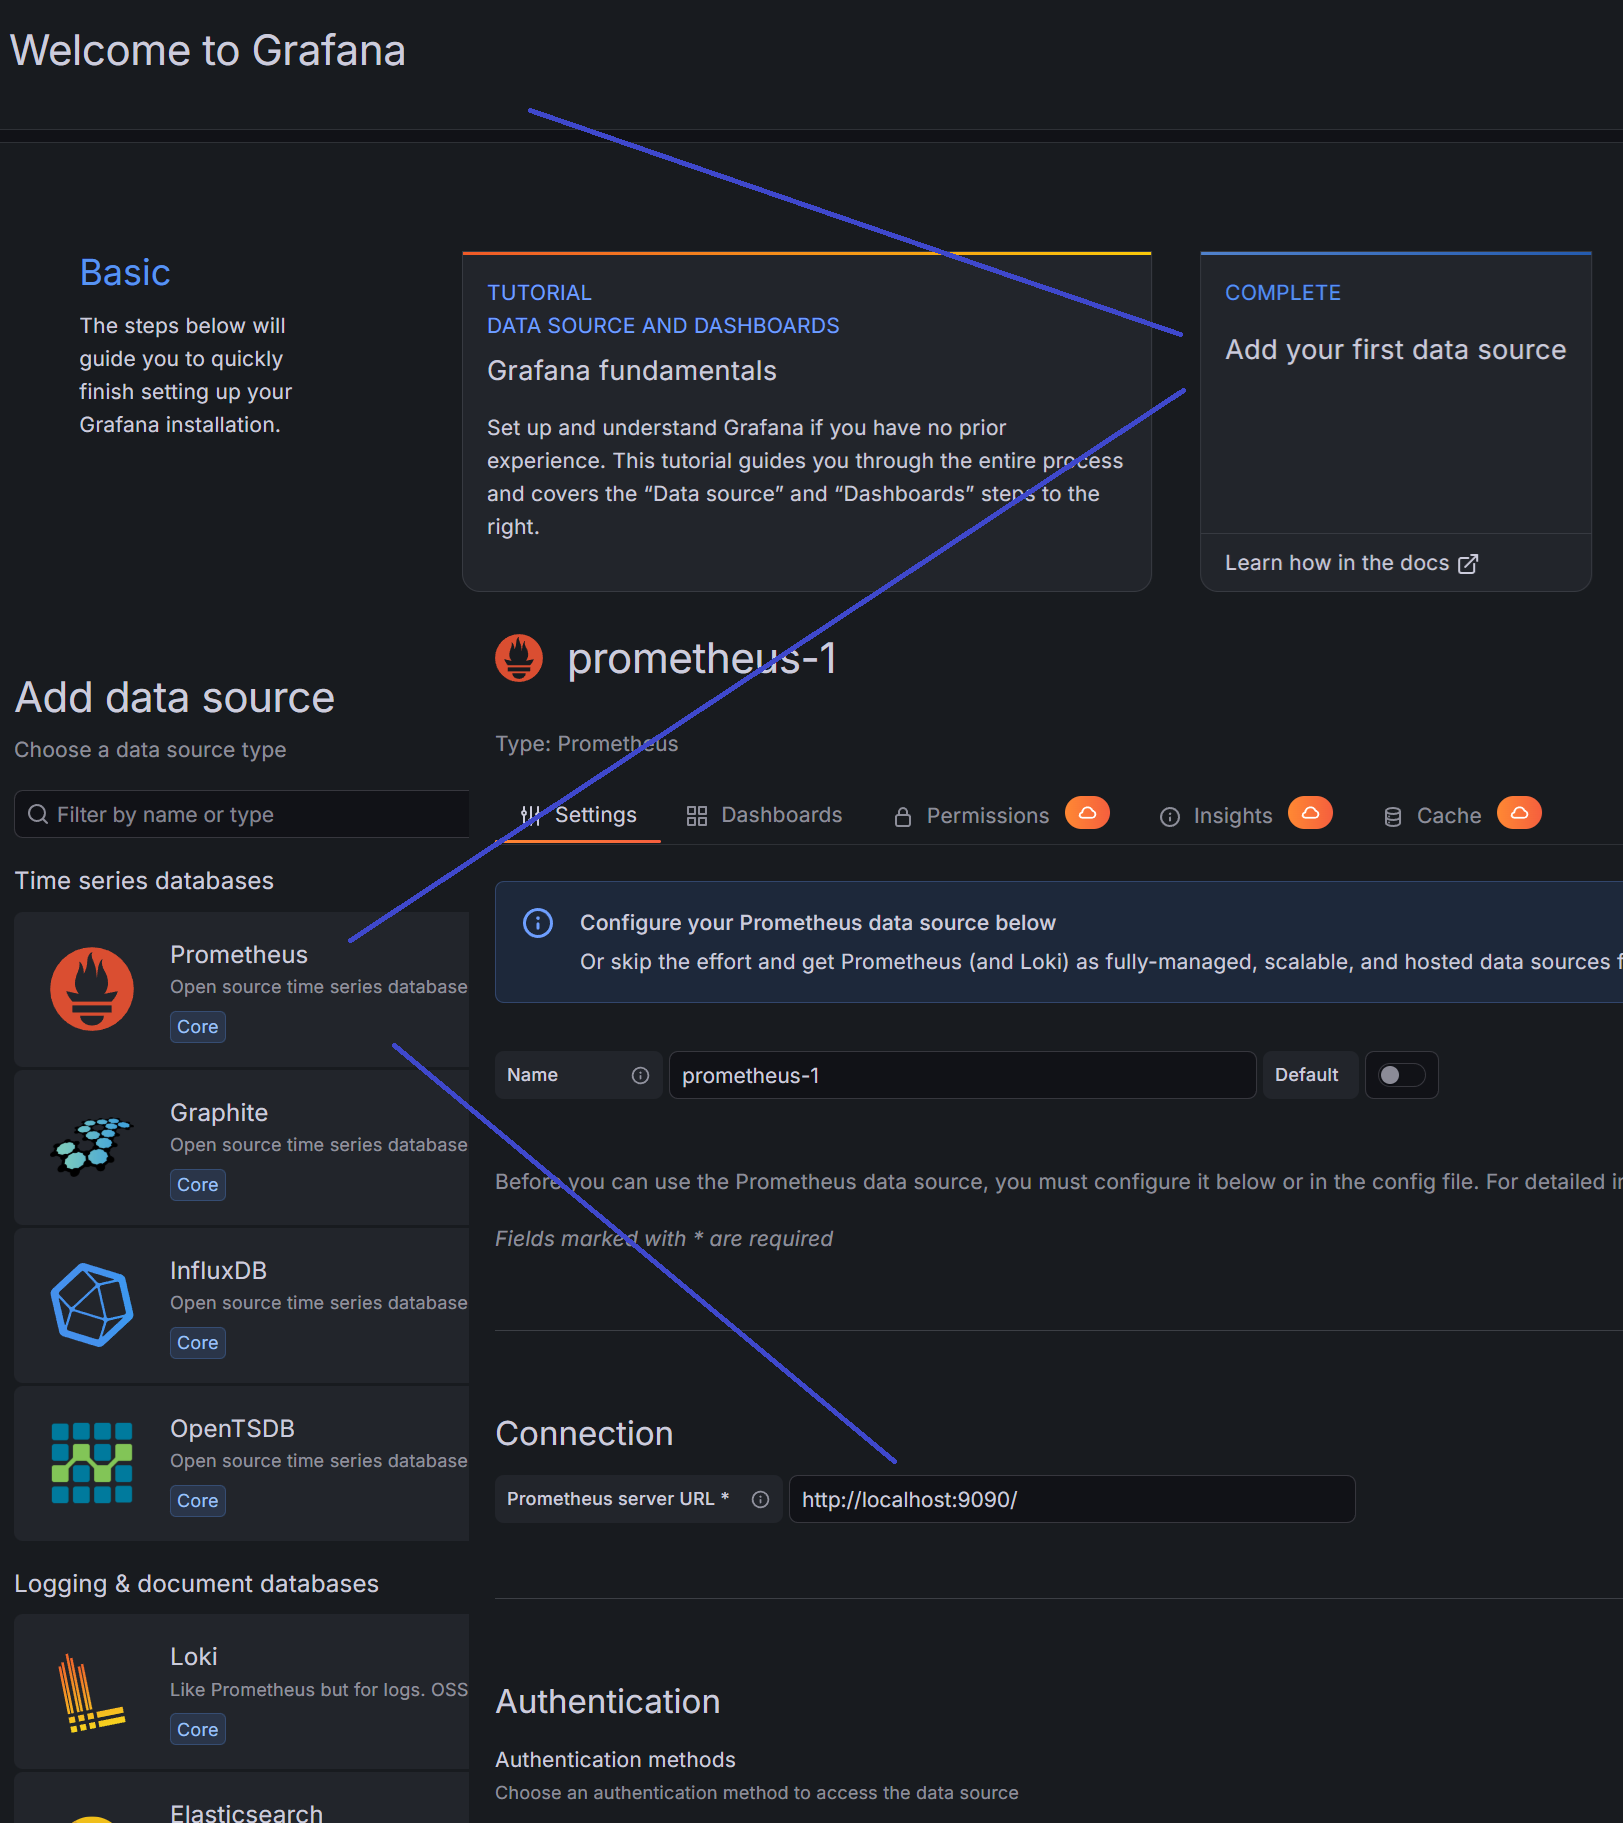Open the Grafana fundamentals tutorial card
The height and width of the screenshot is (1823, 1623).
point(807,422)
